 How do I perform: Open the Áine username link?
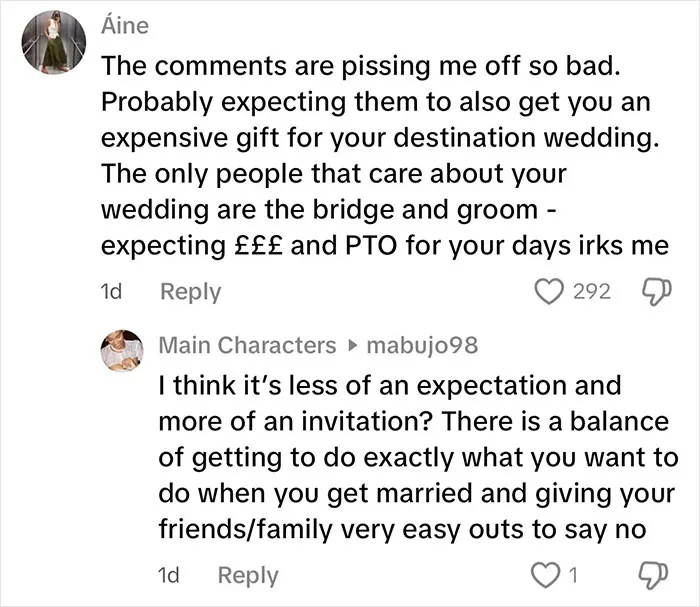pyautogui.click(x=125, y=25)
